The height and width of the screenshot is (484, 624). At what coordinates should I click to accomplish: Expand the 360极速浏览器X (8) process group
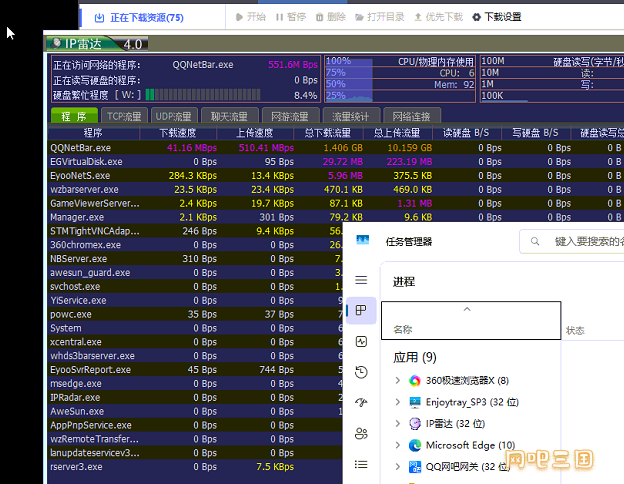398,381
